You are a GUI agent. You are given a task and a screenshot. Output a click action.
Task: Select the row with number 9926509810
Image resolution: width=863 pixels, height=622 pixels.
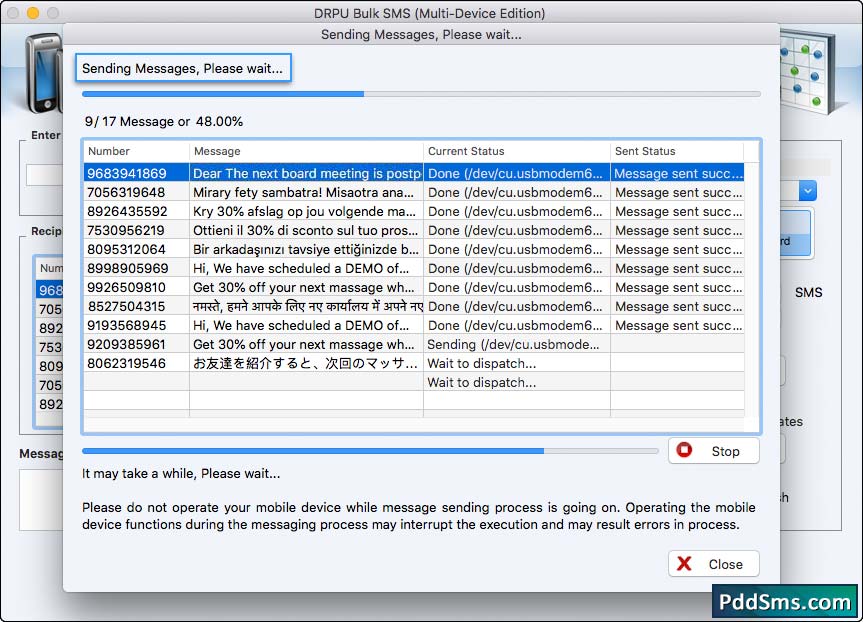414,287
